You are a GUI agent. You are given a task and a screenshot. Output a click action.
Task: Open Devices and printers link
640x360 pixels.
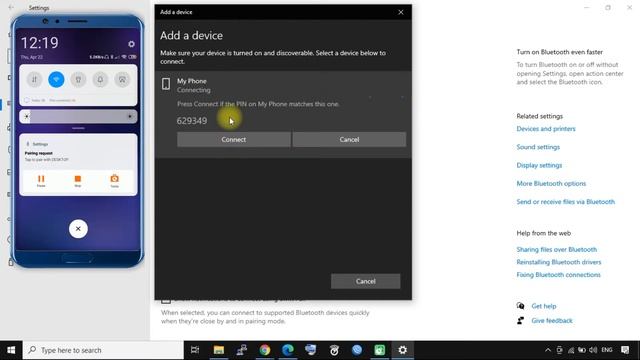coord(546,129)
